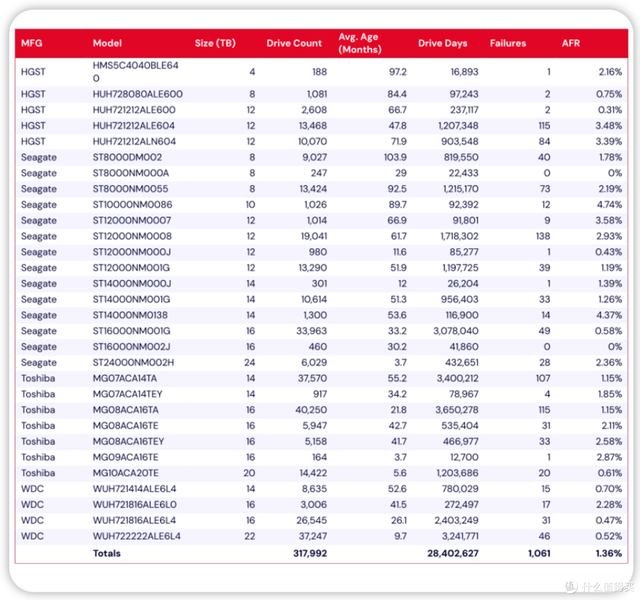640x600 pixels.
Task: Click drive count 14,422 for MG10ACA20TE
Action: click(313, 473)
